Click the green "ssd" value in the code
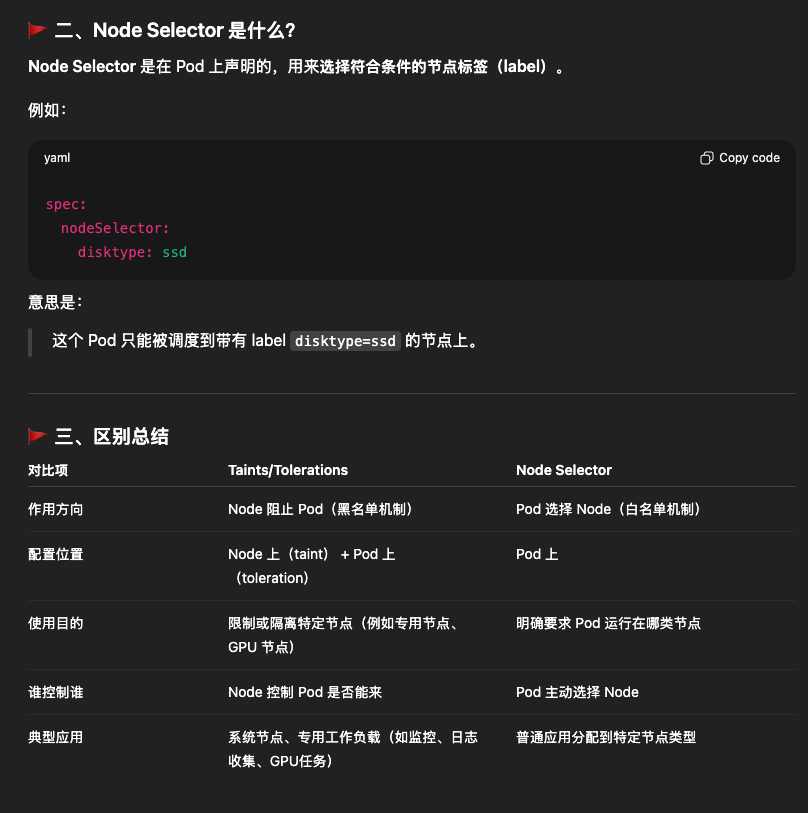Image resolution: width=808 pixels, height=813 pixels. coord(174,252)
